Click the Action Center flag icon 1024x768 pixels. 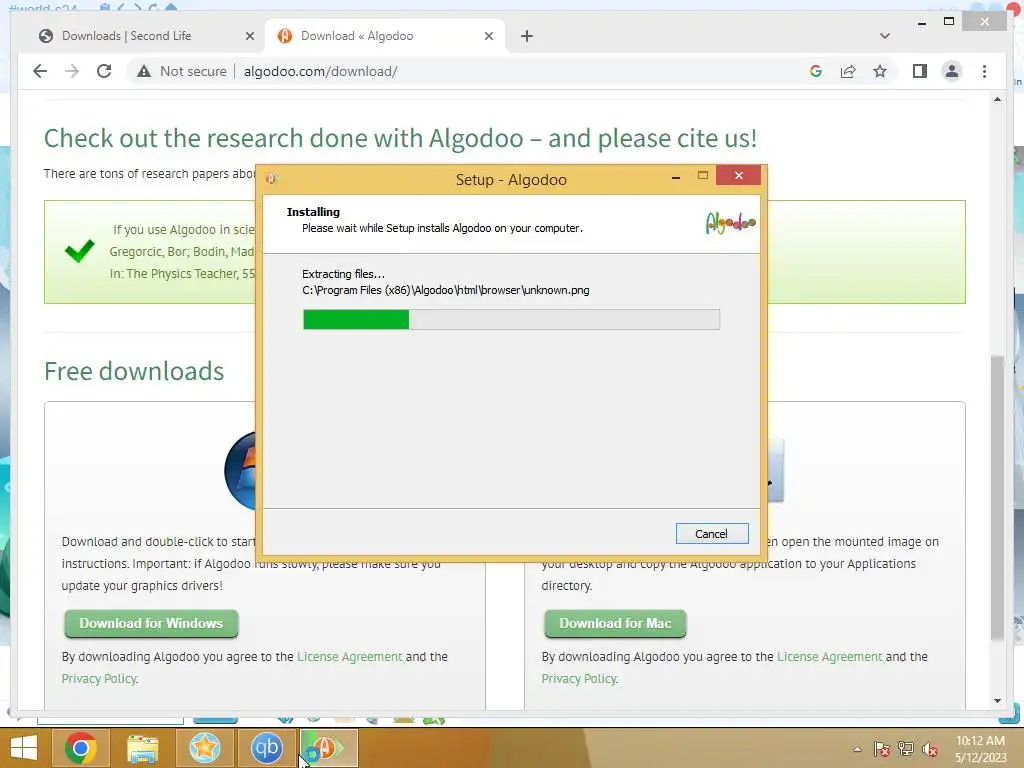coord(882,749)
